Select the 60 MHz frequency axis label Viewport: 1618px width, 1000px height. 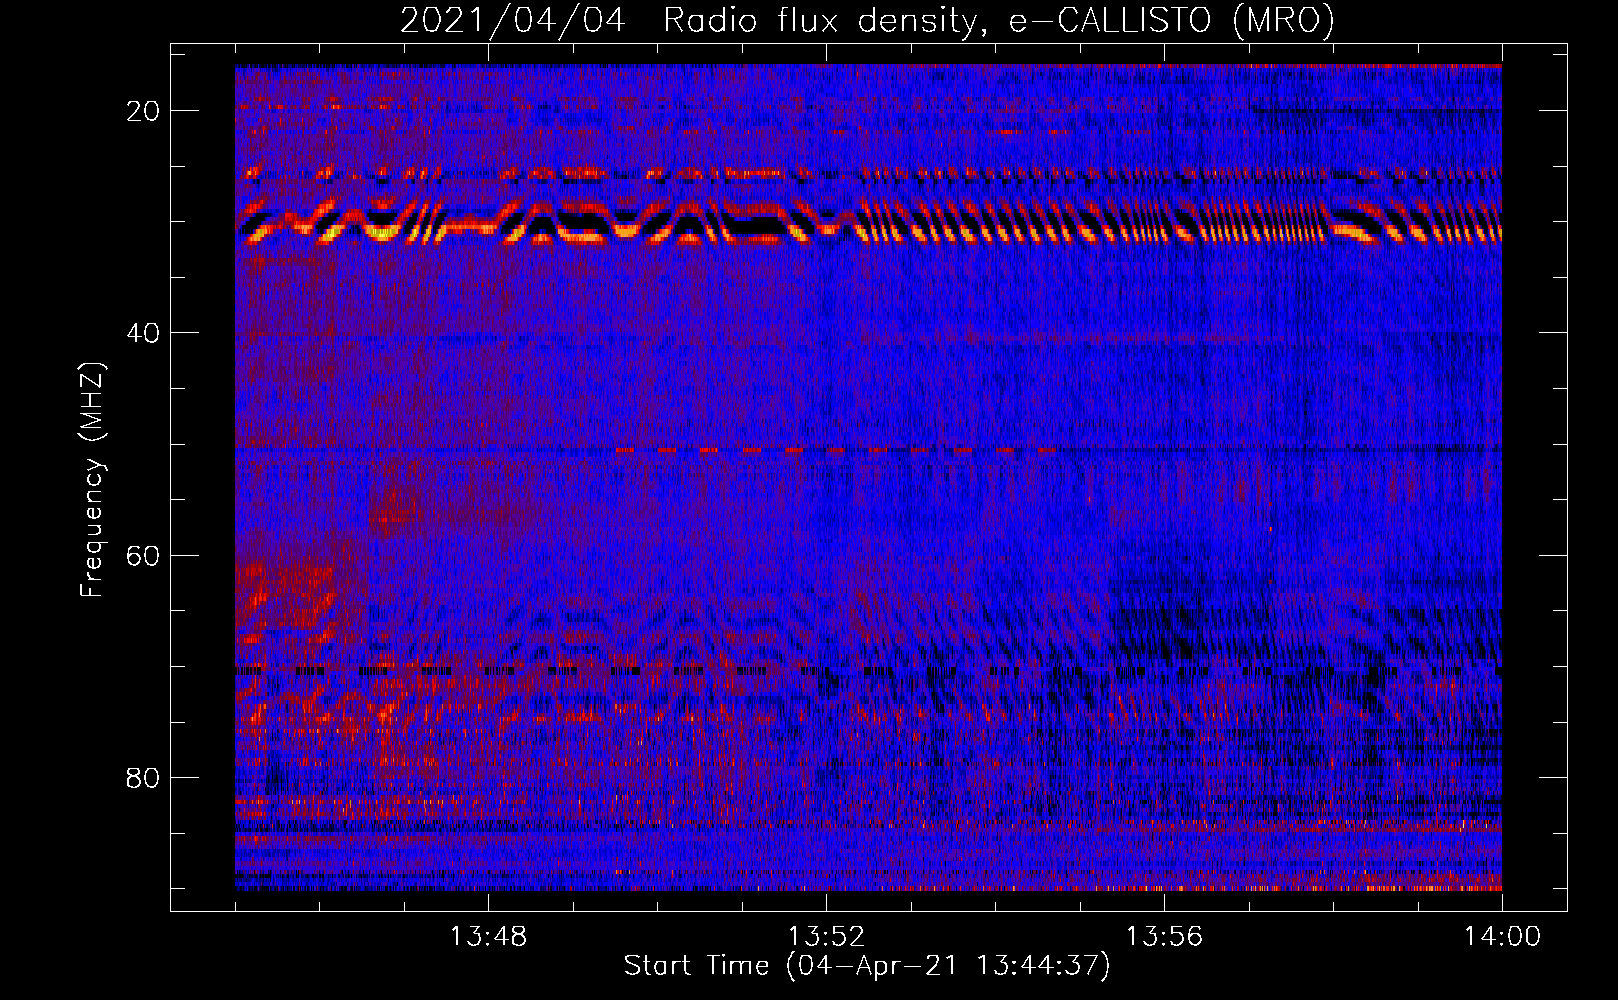point(143,555)
